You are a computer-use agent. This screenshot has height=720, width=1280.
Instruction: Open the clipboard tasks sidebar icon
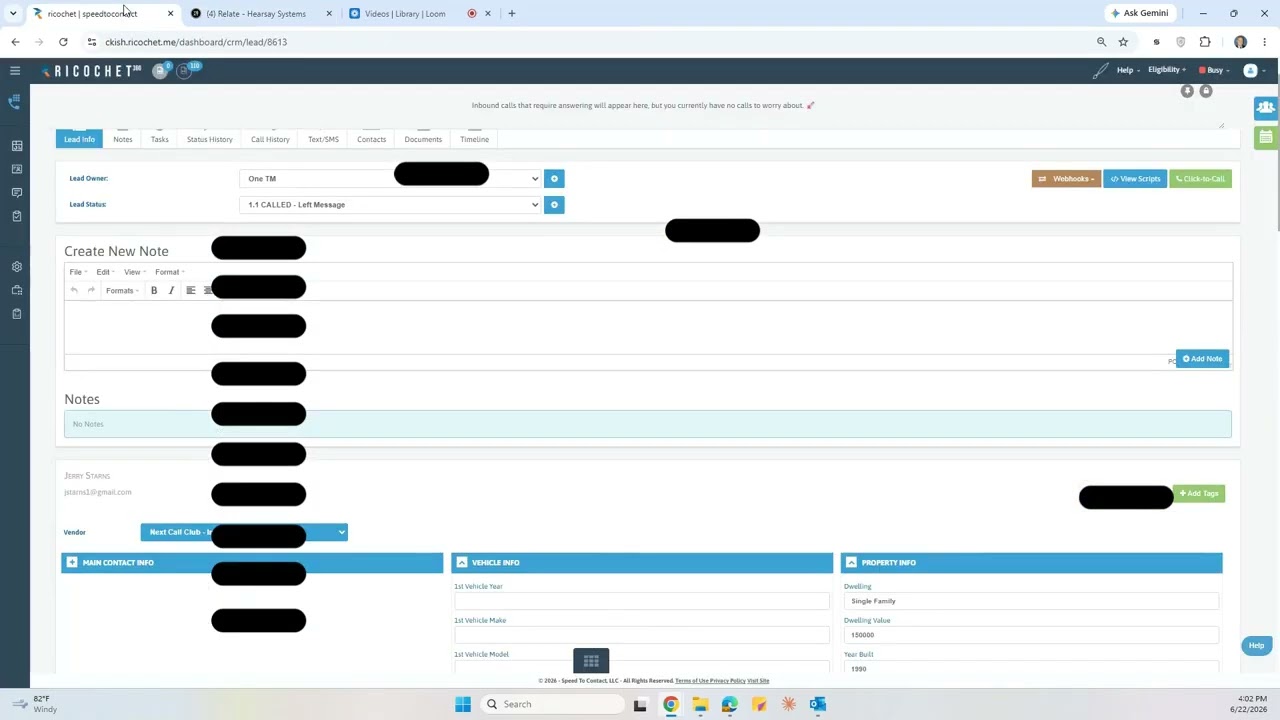click(x=17, y=216)
